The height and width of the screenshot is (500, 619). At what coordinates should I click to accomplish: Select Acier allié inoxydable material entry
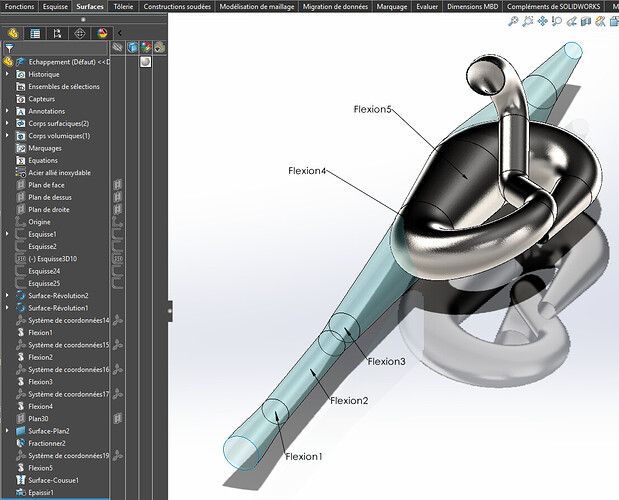coord(59,173)
